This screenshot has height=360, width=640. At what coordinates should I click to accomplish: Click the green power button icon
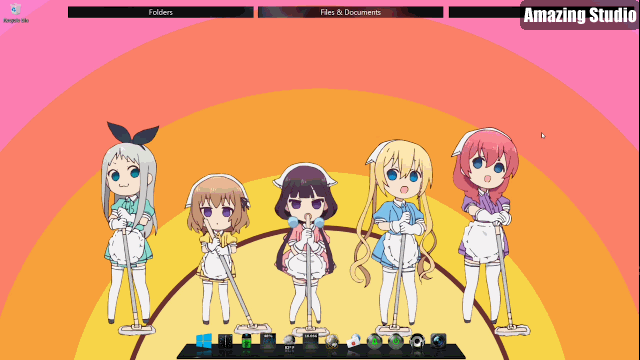pyautogui.click(x=396, y=341)
